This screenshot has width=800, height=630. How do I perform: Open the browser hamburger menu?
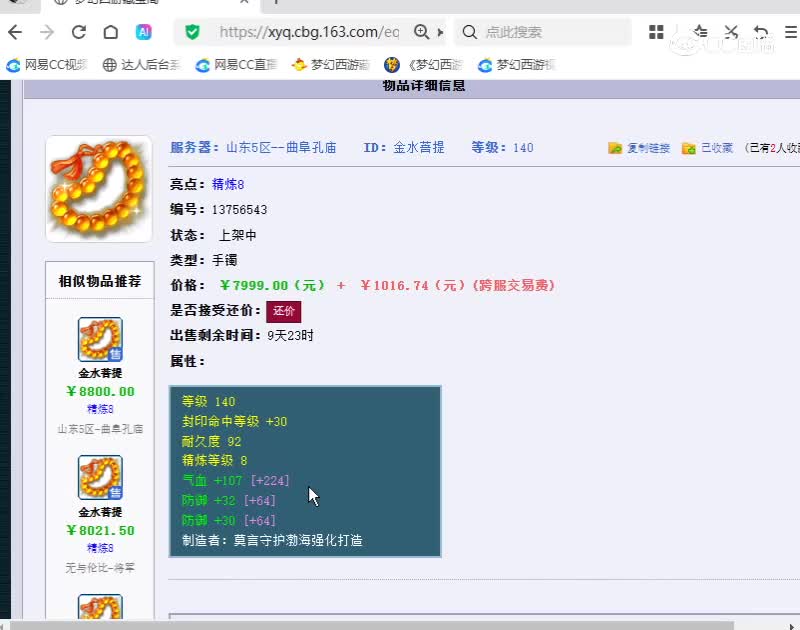click(x=791, y=32)
